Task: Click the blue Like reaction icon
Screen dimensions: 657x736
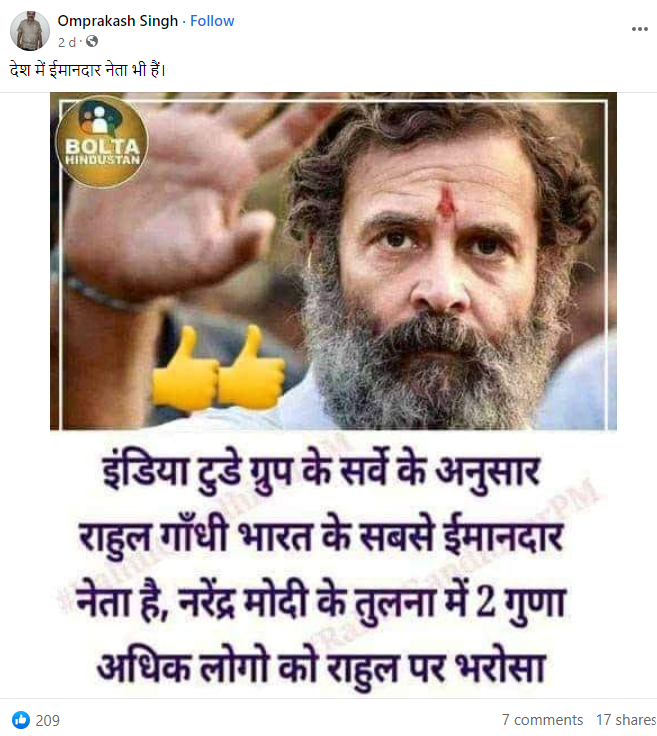Action: click(x=20, y=720)
